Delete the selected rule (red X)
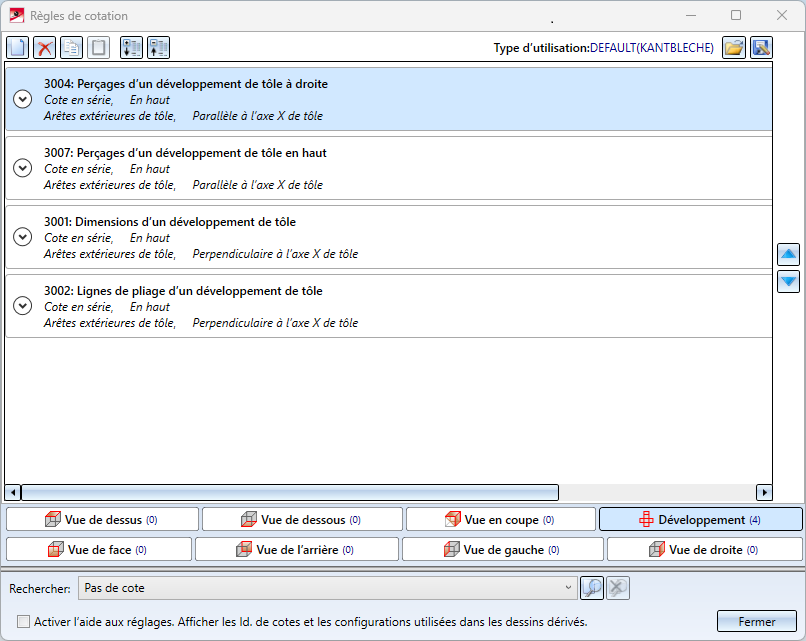The height and width of the screenshot is (641, 806). (x=45, y=48)
